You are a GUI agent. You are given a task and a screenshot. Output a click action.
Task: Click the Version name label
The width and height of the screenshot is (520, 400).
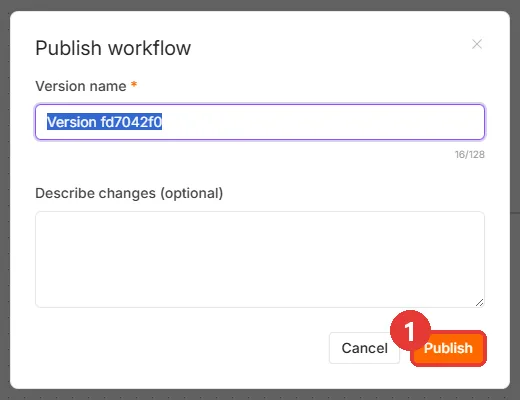tap(81, 86)
